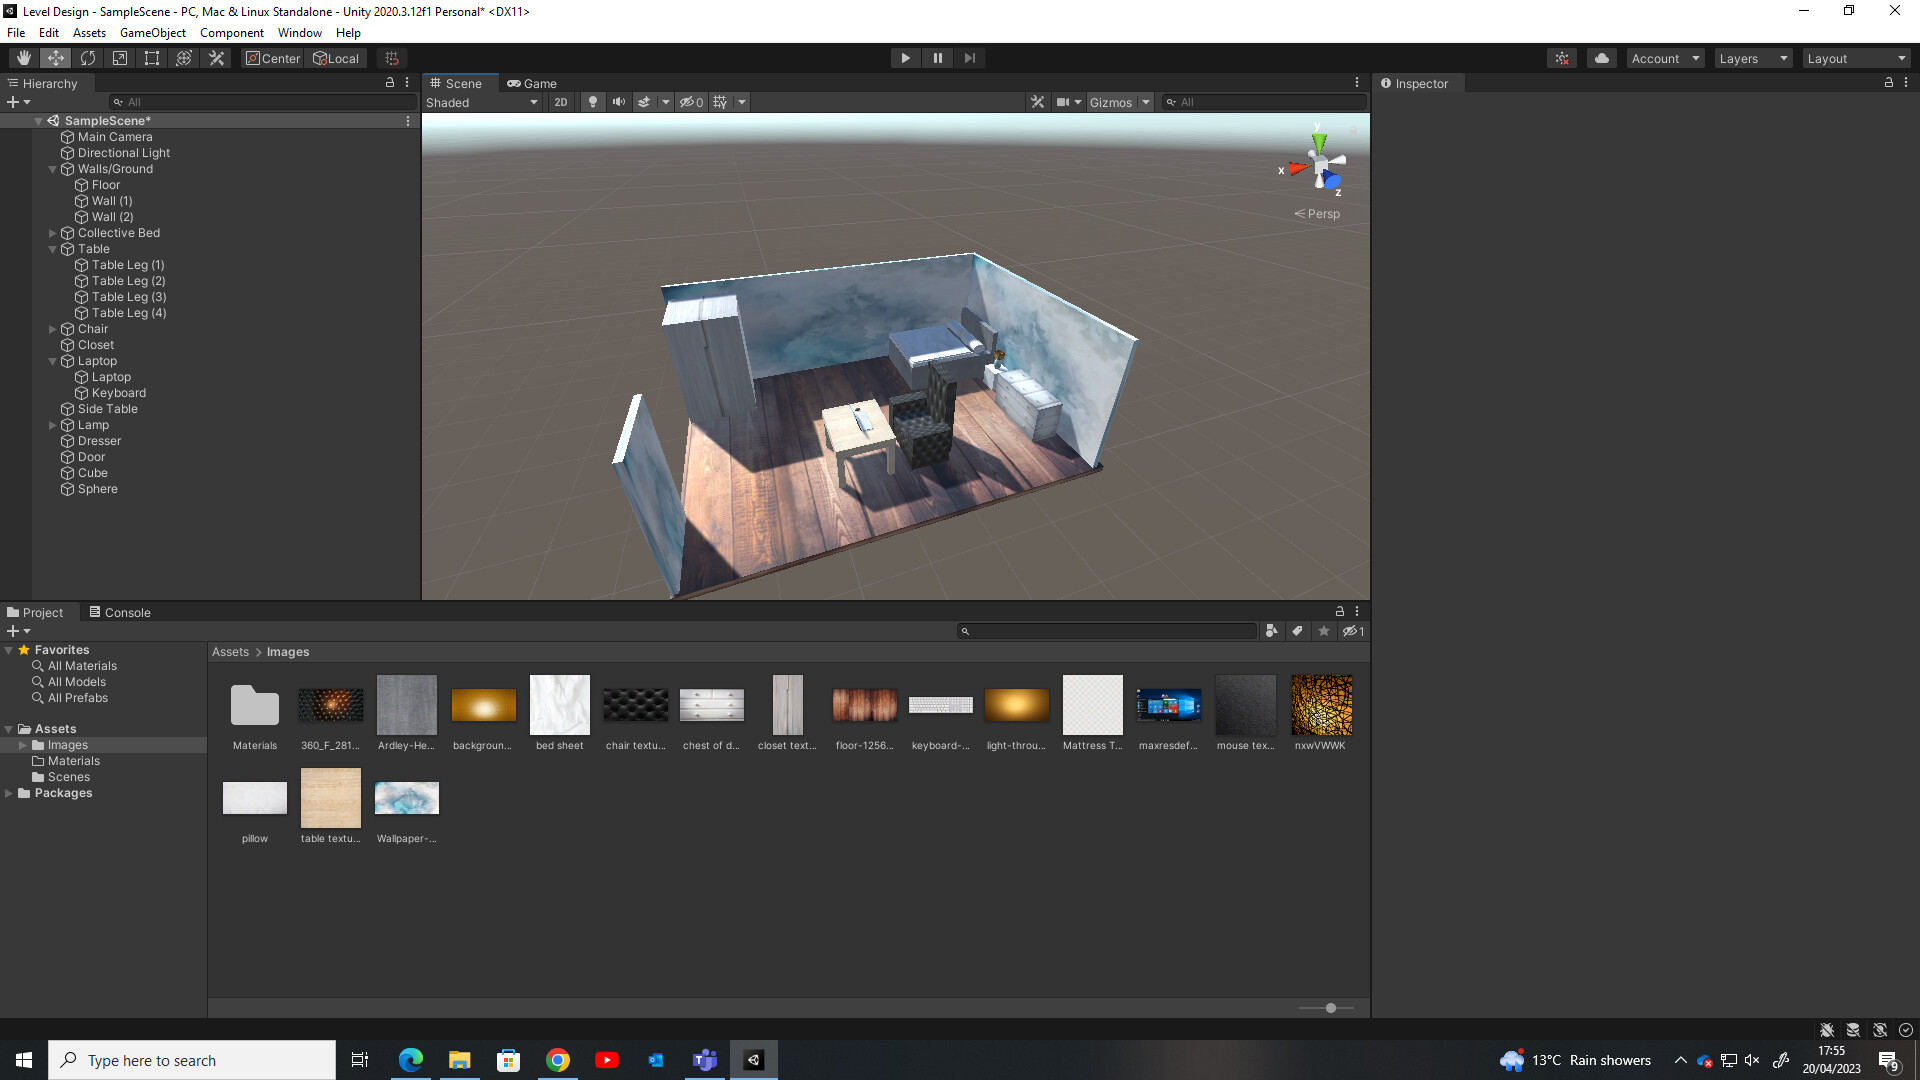The height and width of the screenshot is (1080, 1920).
Task: Open the Rect Transform tool
Action: click(152, 57)
